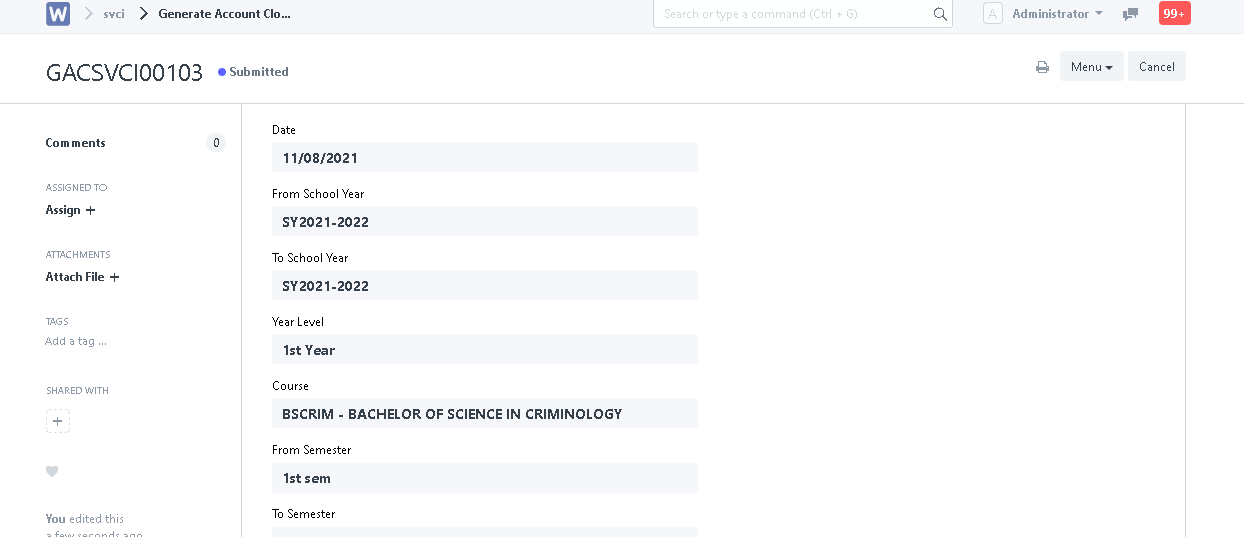
Task: Open the Comments section
Action: coord(75,143)
